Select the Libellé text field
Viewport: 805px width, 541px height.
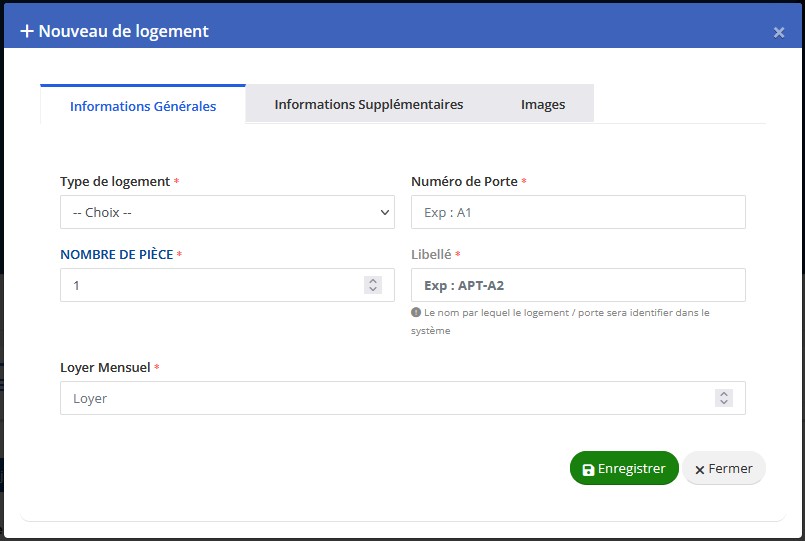pos(578,285)
